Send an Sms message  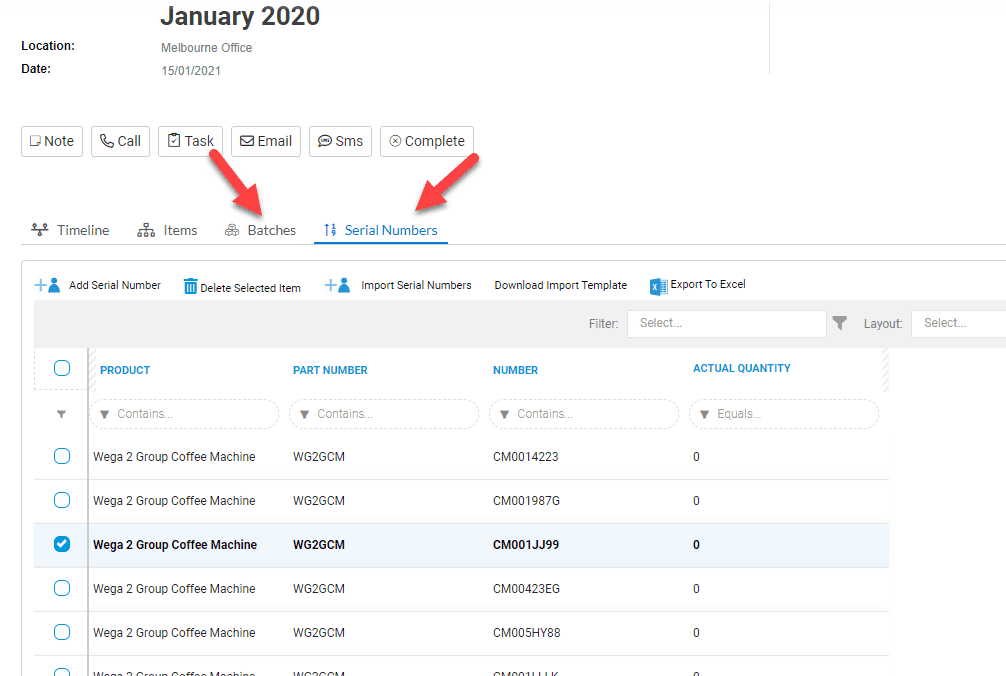pyautogui.click(x=341, y=141)
